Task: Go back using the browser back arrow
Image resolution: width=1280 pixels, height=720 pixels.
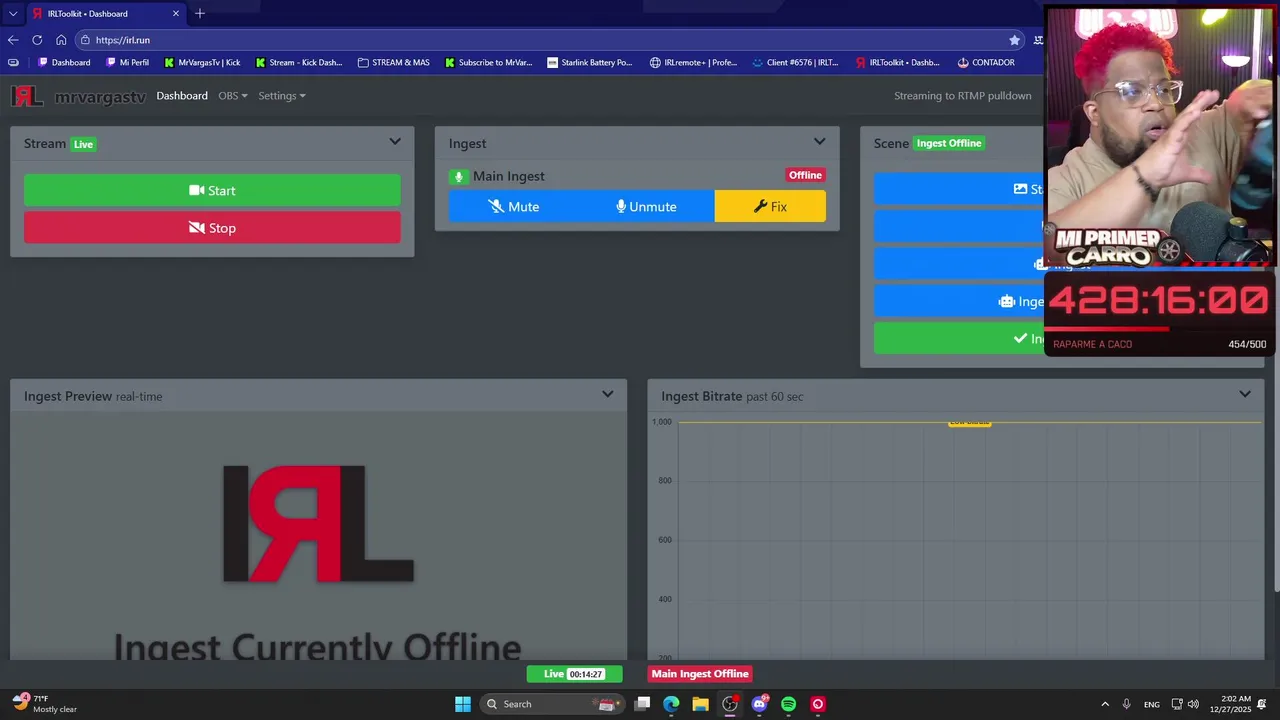Action: 13,40
